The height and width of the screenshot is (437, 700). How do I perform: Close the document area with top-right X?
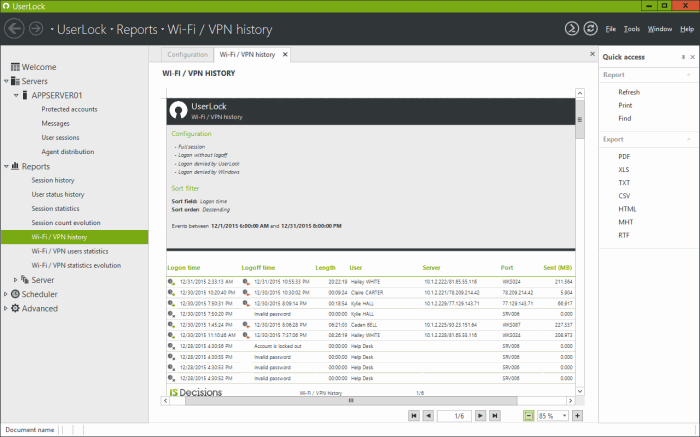click(592, 54)
